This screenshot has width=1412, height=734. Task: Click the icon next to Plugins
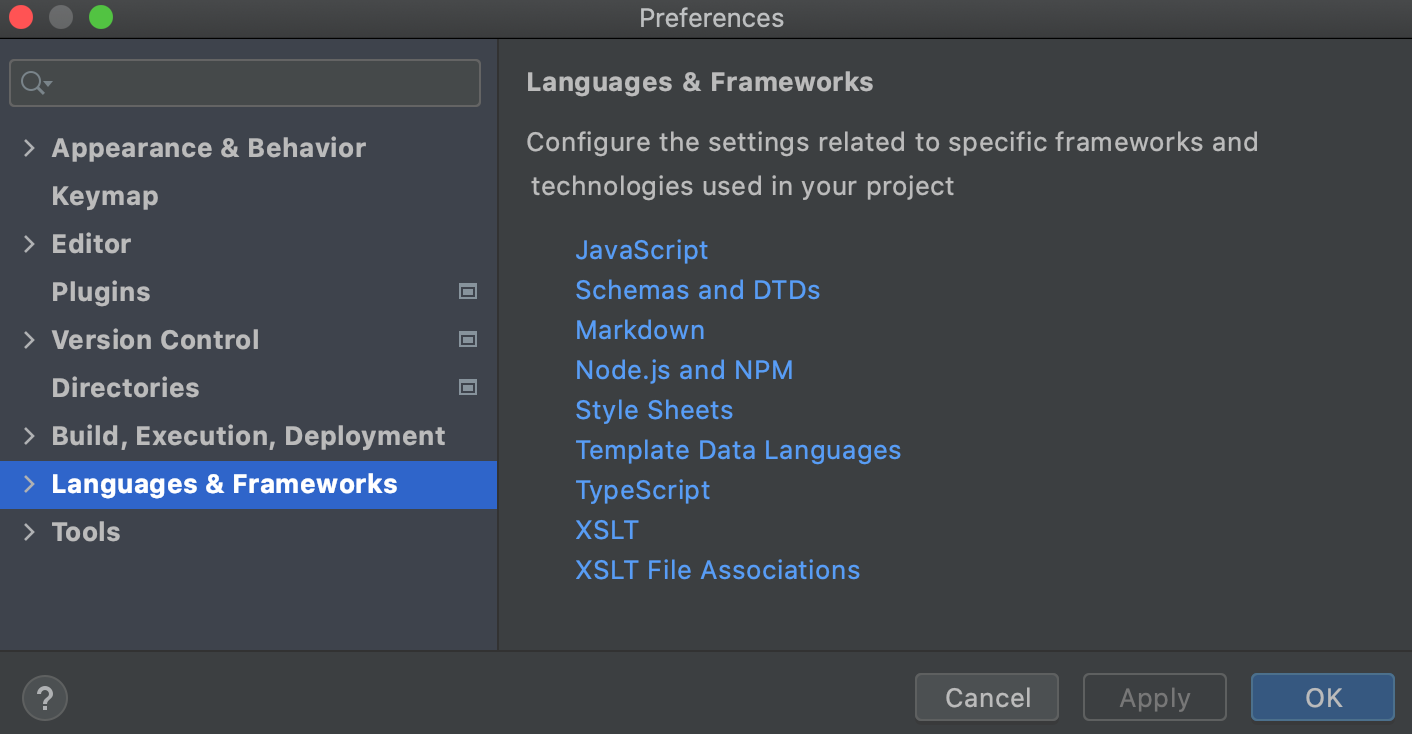coord(467,291)
